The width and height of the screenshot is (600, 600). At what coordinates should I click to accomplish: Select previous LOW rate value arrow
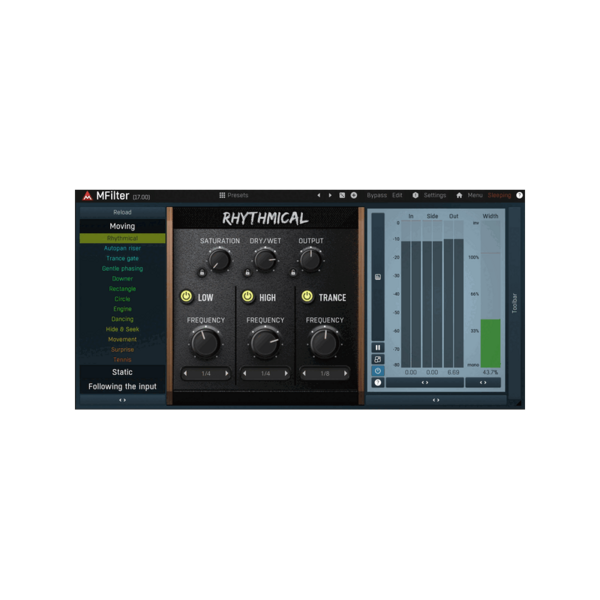[186, 373]
